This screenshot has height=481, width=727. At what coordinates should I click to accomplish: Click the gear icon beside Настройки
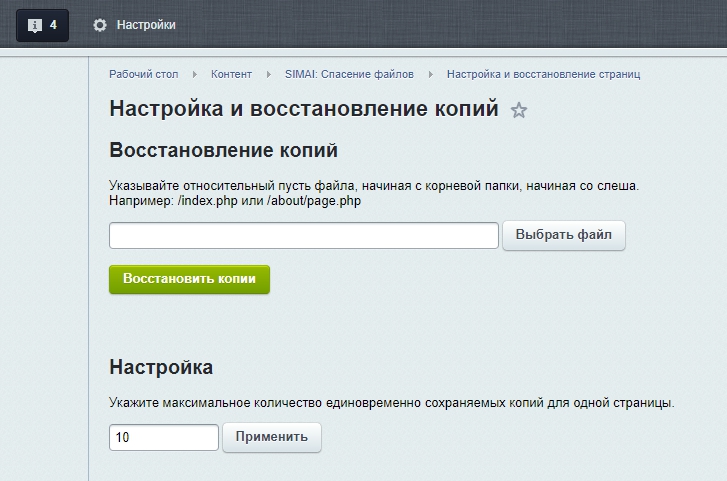pyautogui.click(x=99, y=25)
